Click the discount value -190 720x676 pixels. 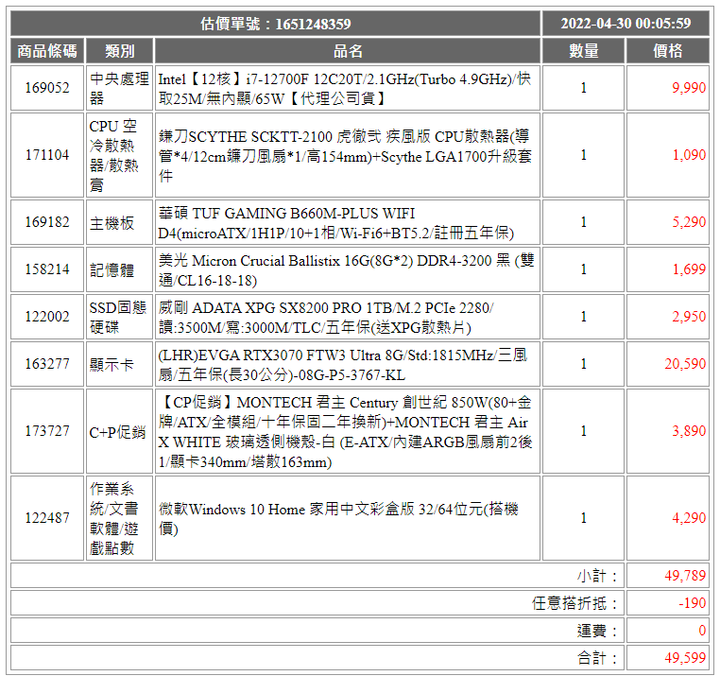tap(692, 603)
